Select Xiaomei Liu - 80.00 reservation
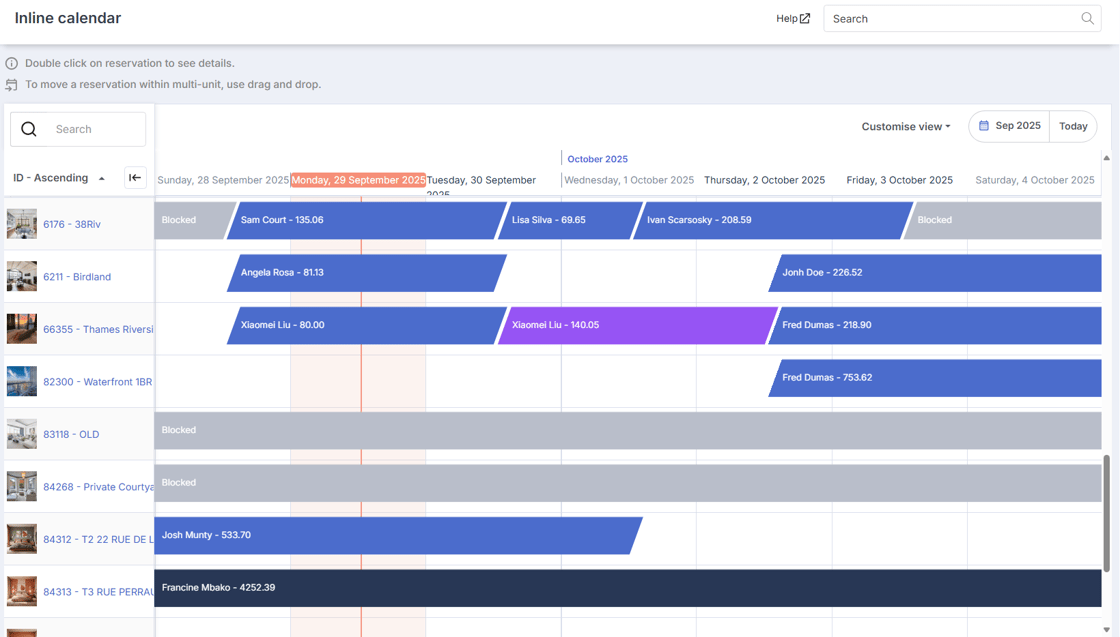The width and height of the screenshot is (1120, 637). tap(366, 325)
